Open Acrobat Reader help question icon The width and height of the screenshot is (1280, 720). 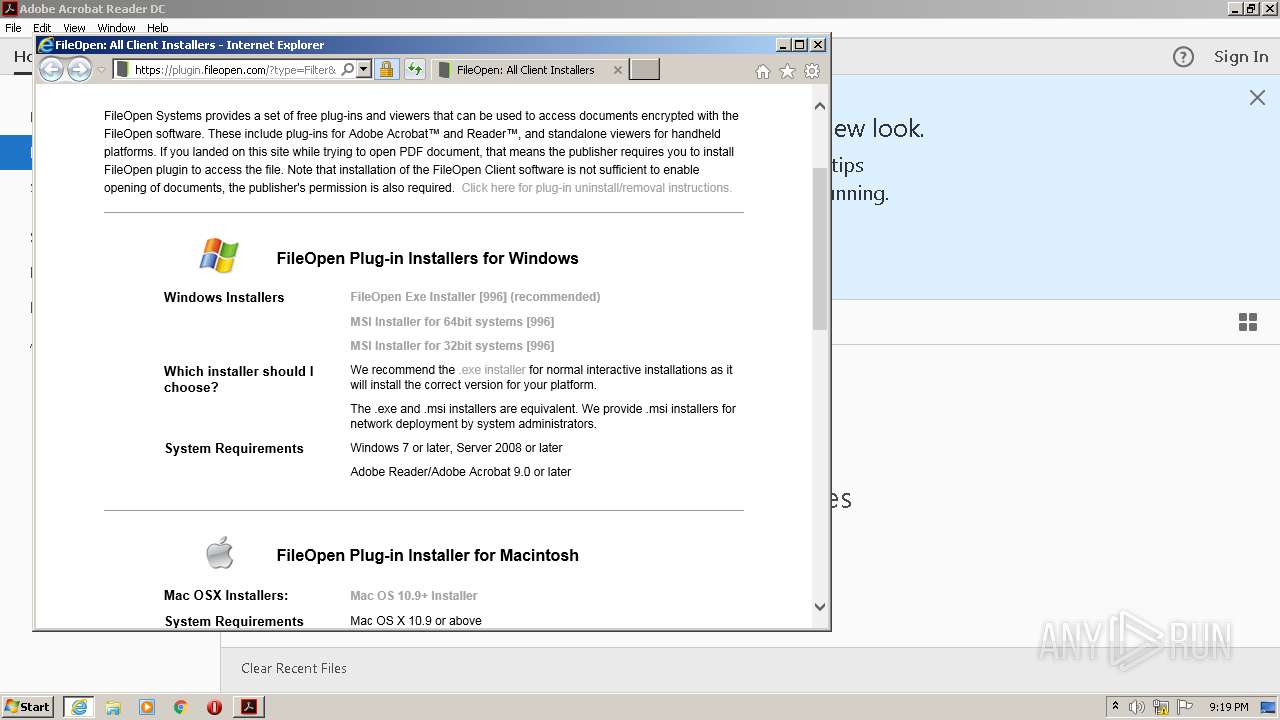point(1183,57)
